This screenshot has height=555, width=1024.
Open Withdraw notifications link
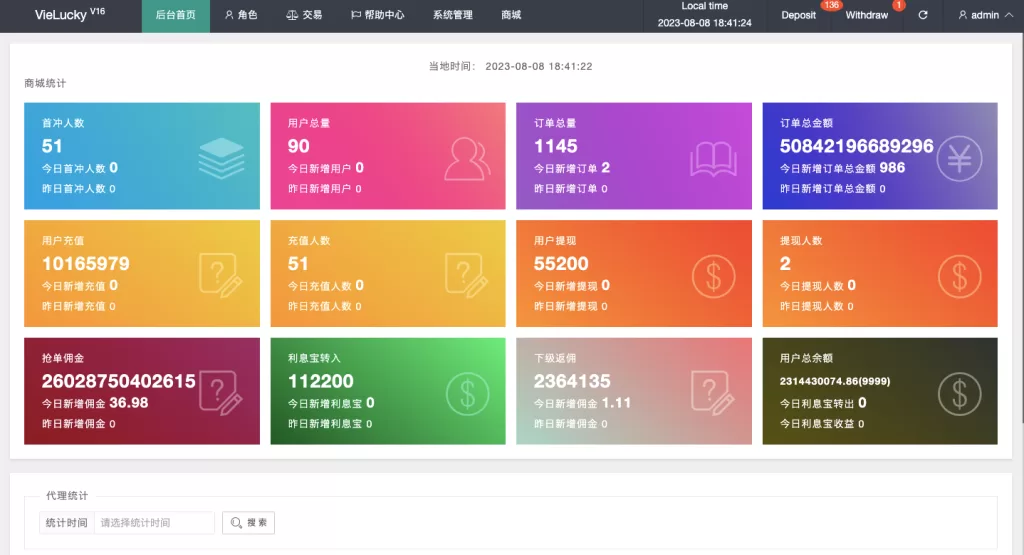point(866,16)
